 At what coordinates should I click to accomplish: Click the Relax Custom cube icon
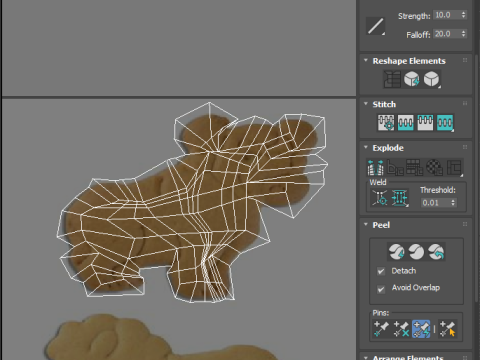tap(432, 79)
